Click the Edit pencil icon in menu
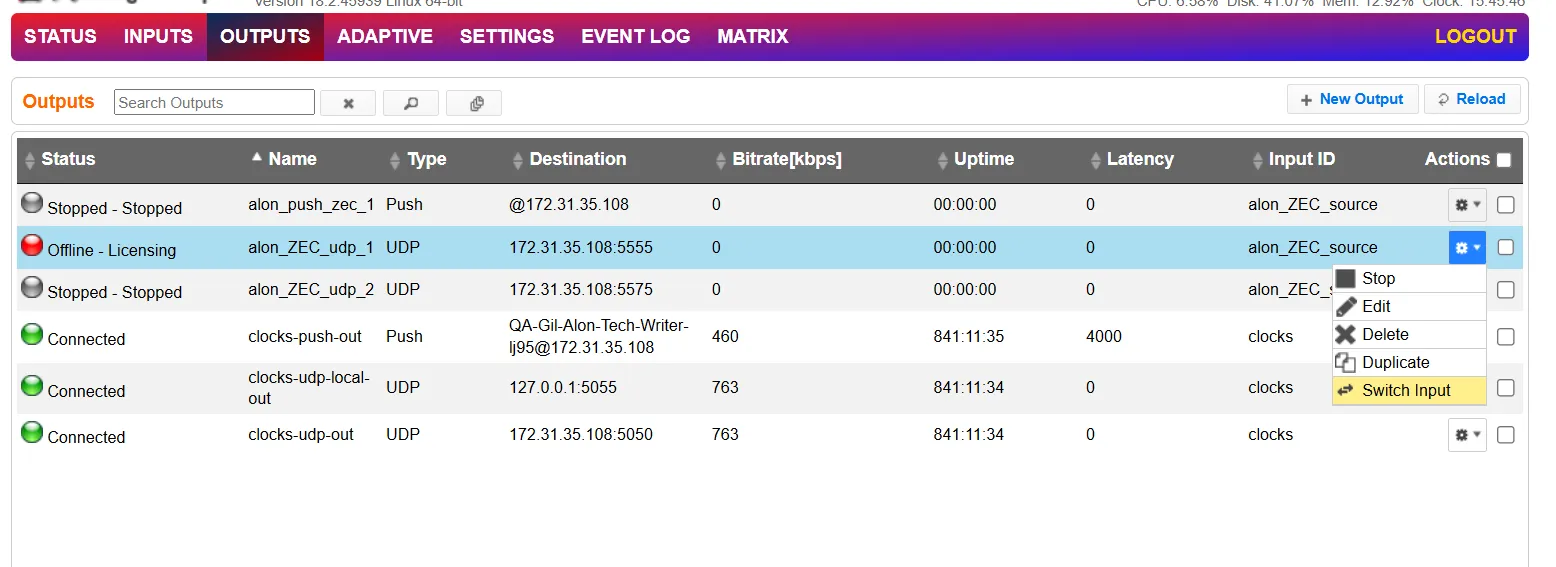The width and height of the screenshot is (1556, 567). (x=1346, y=307)
